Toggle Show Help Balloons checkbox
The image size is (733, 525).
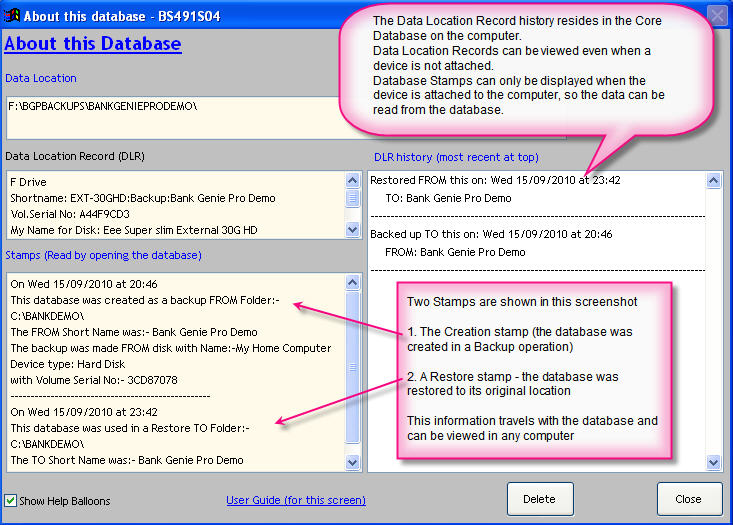[x=10, y=501]
